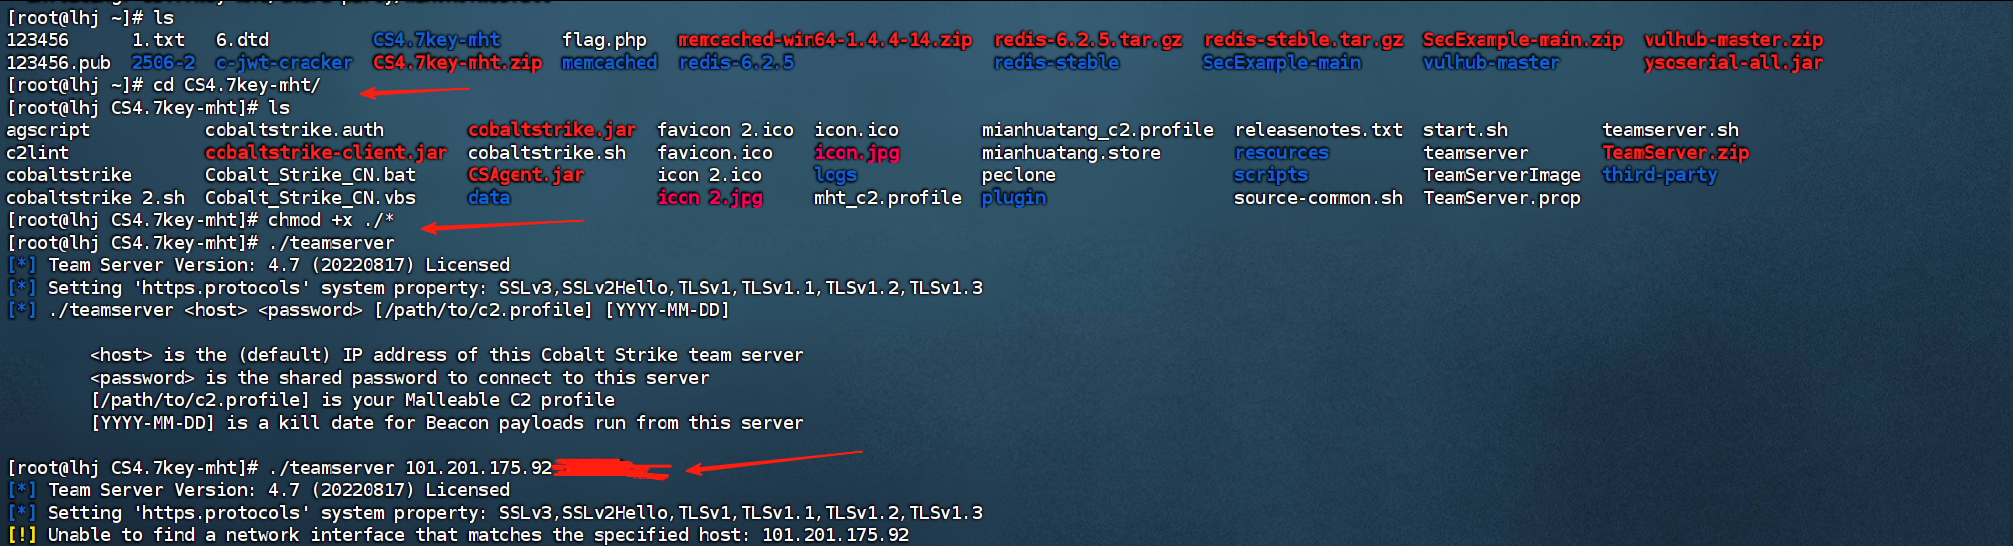Screen dimensions: 2013x546
Task: Click the SecExample-main.zip archive name
Action: [x=1522, y=40]
